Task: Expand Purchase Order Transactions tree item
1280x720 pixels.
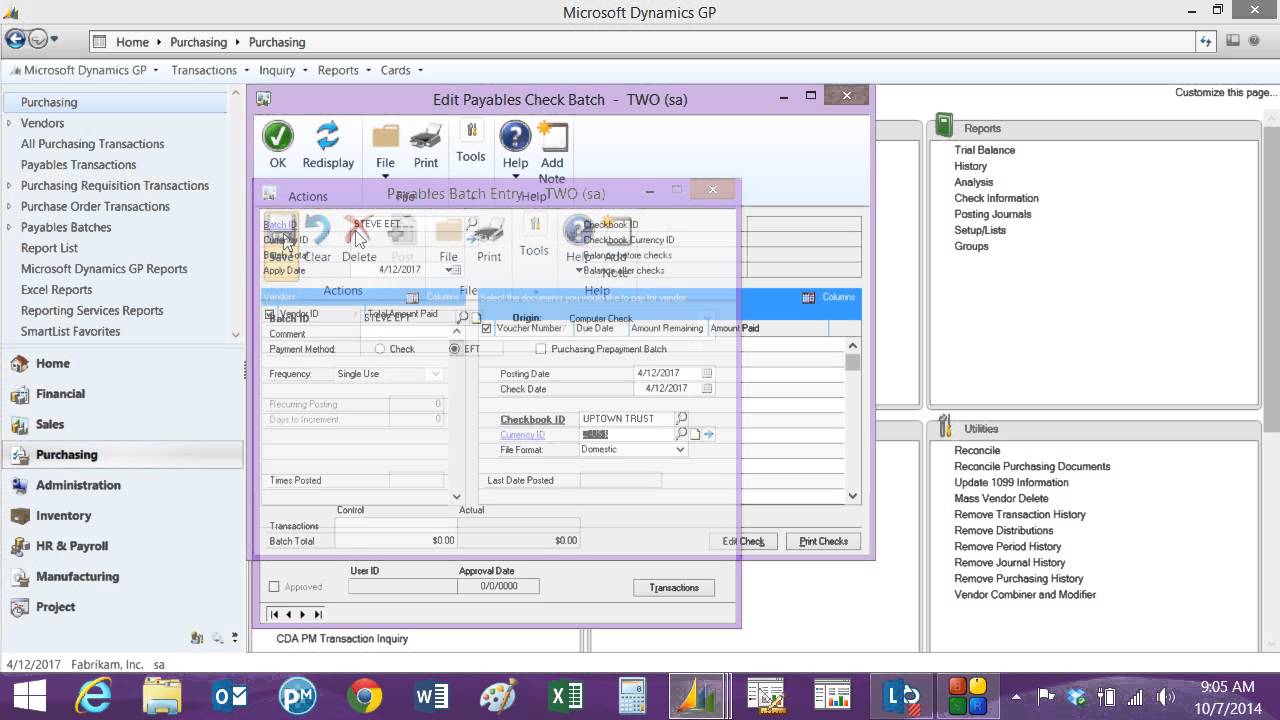Action: (x=9, y=206)
